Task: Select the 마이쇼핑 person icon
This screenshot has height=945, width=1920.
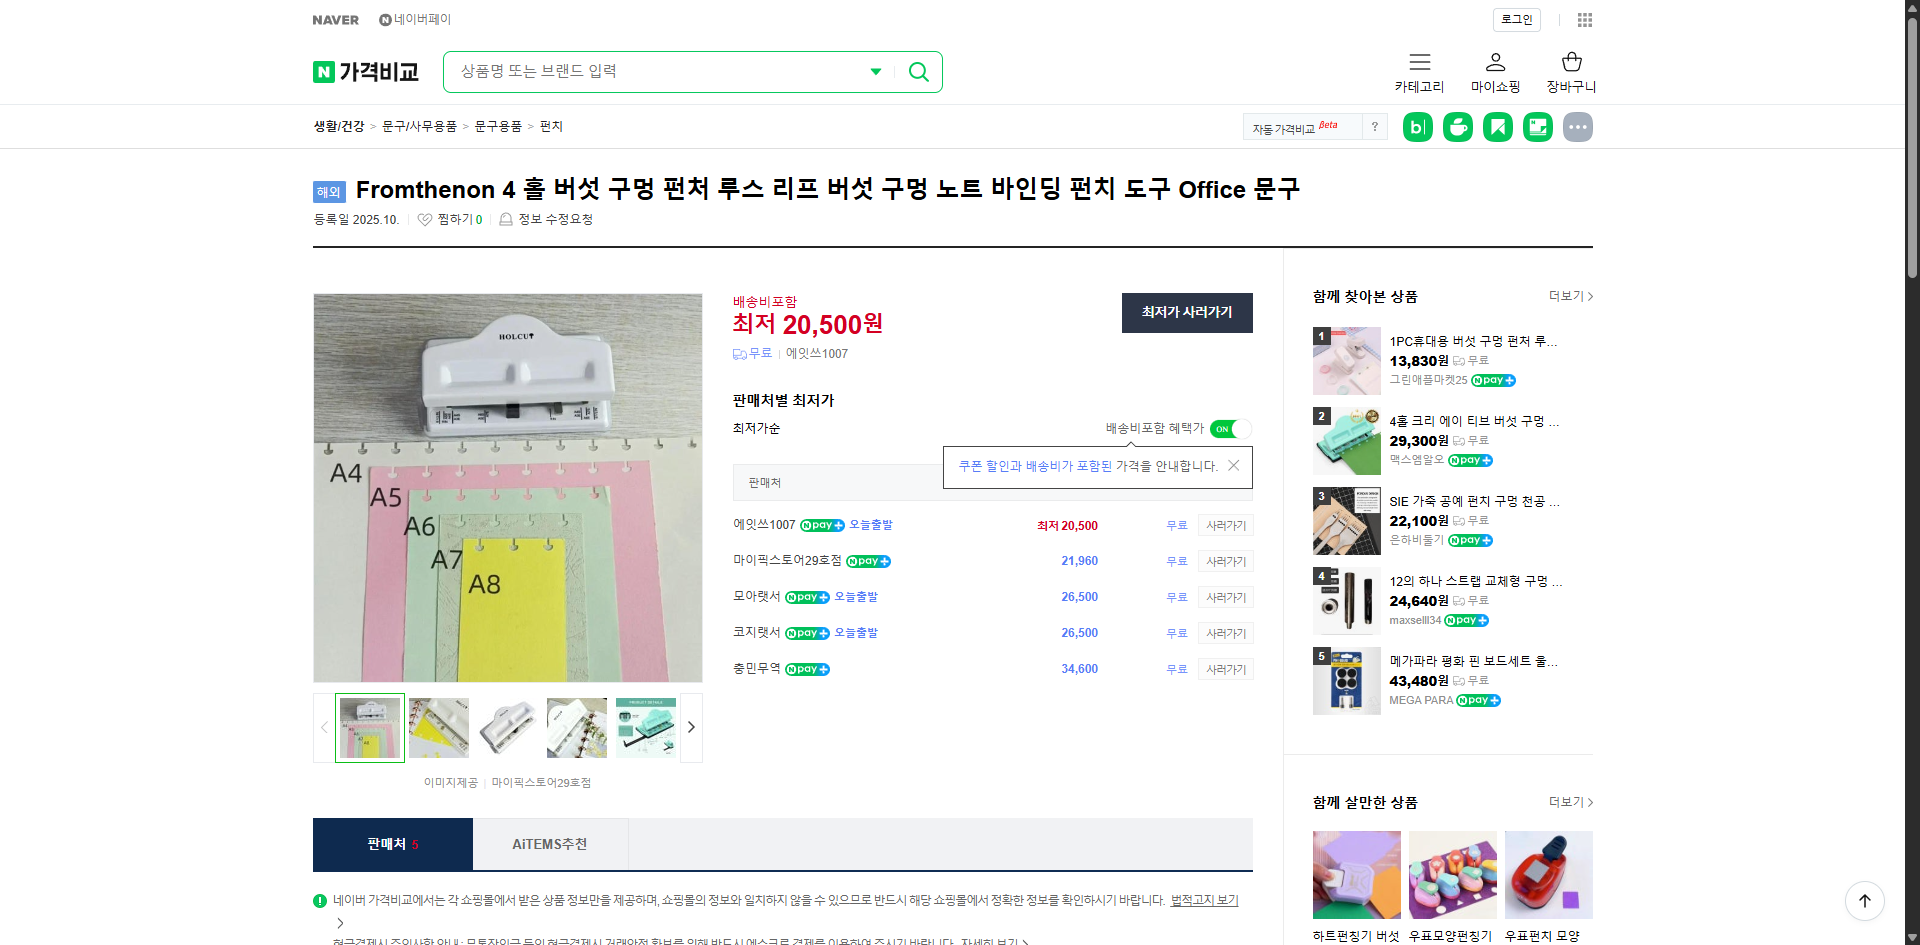Action: pyautogui.click(x=1495, y=62)
